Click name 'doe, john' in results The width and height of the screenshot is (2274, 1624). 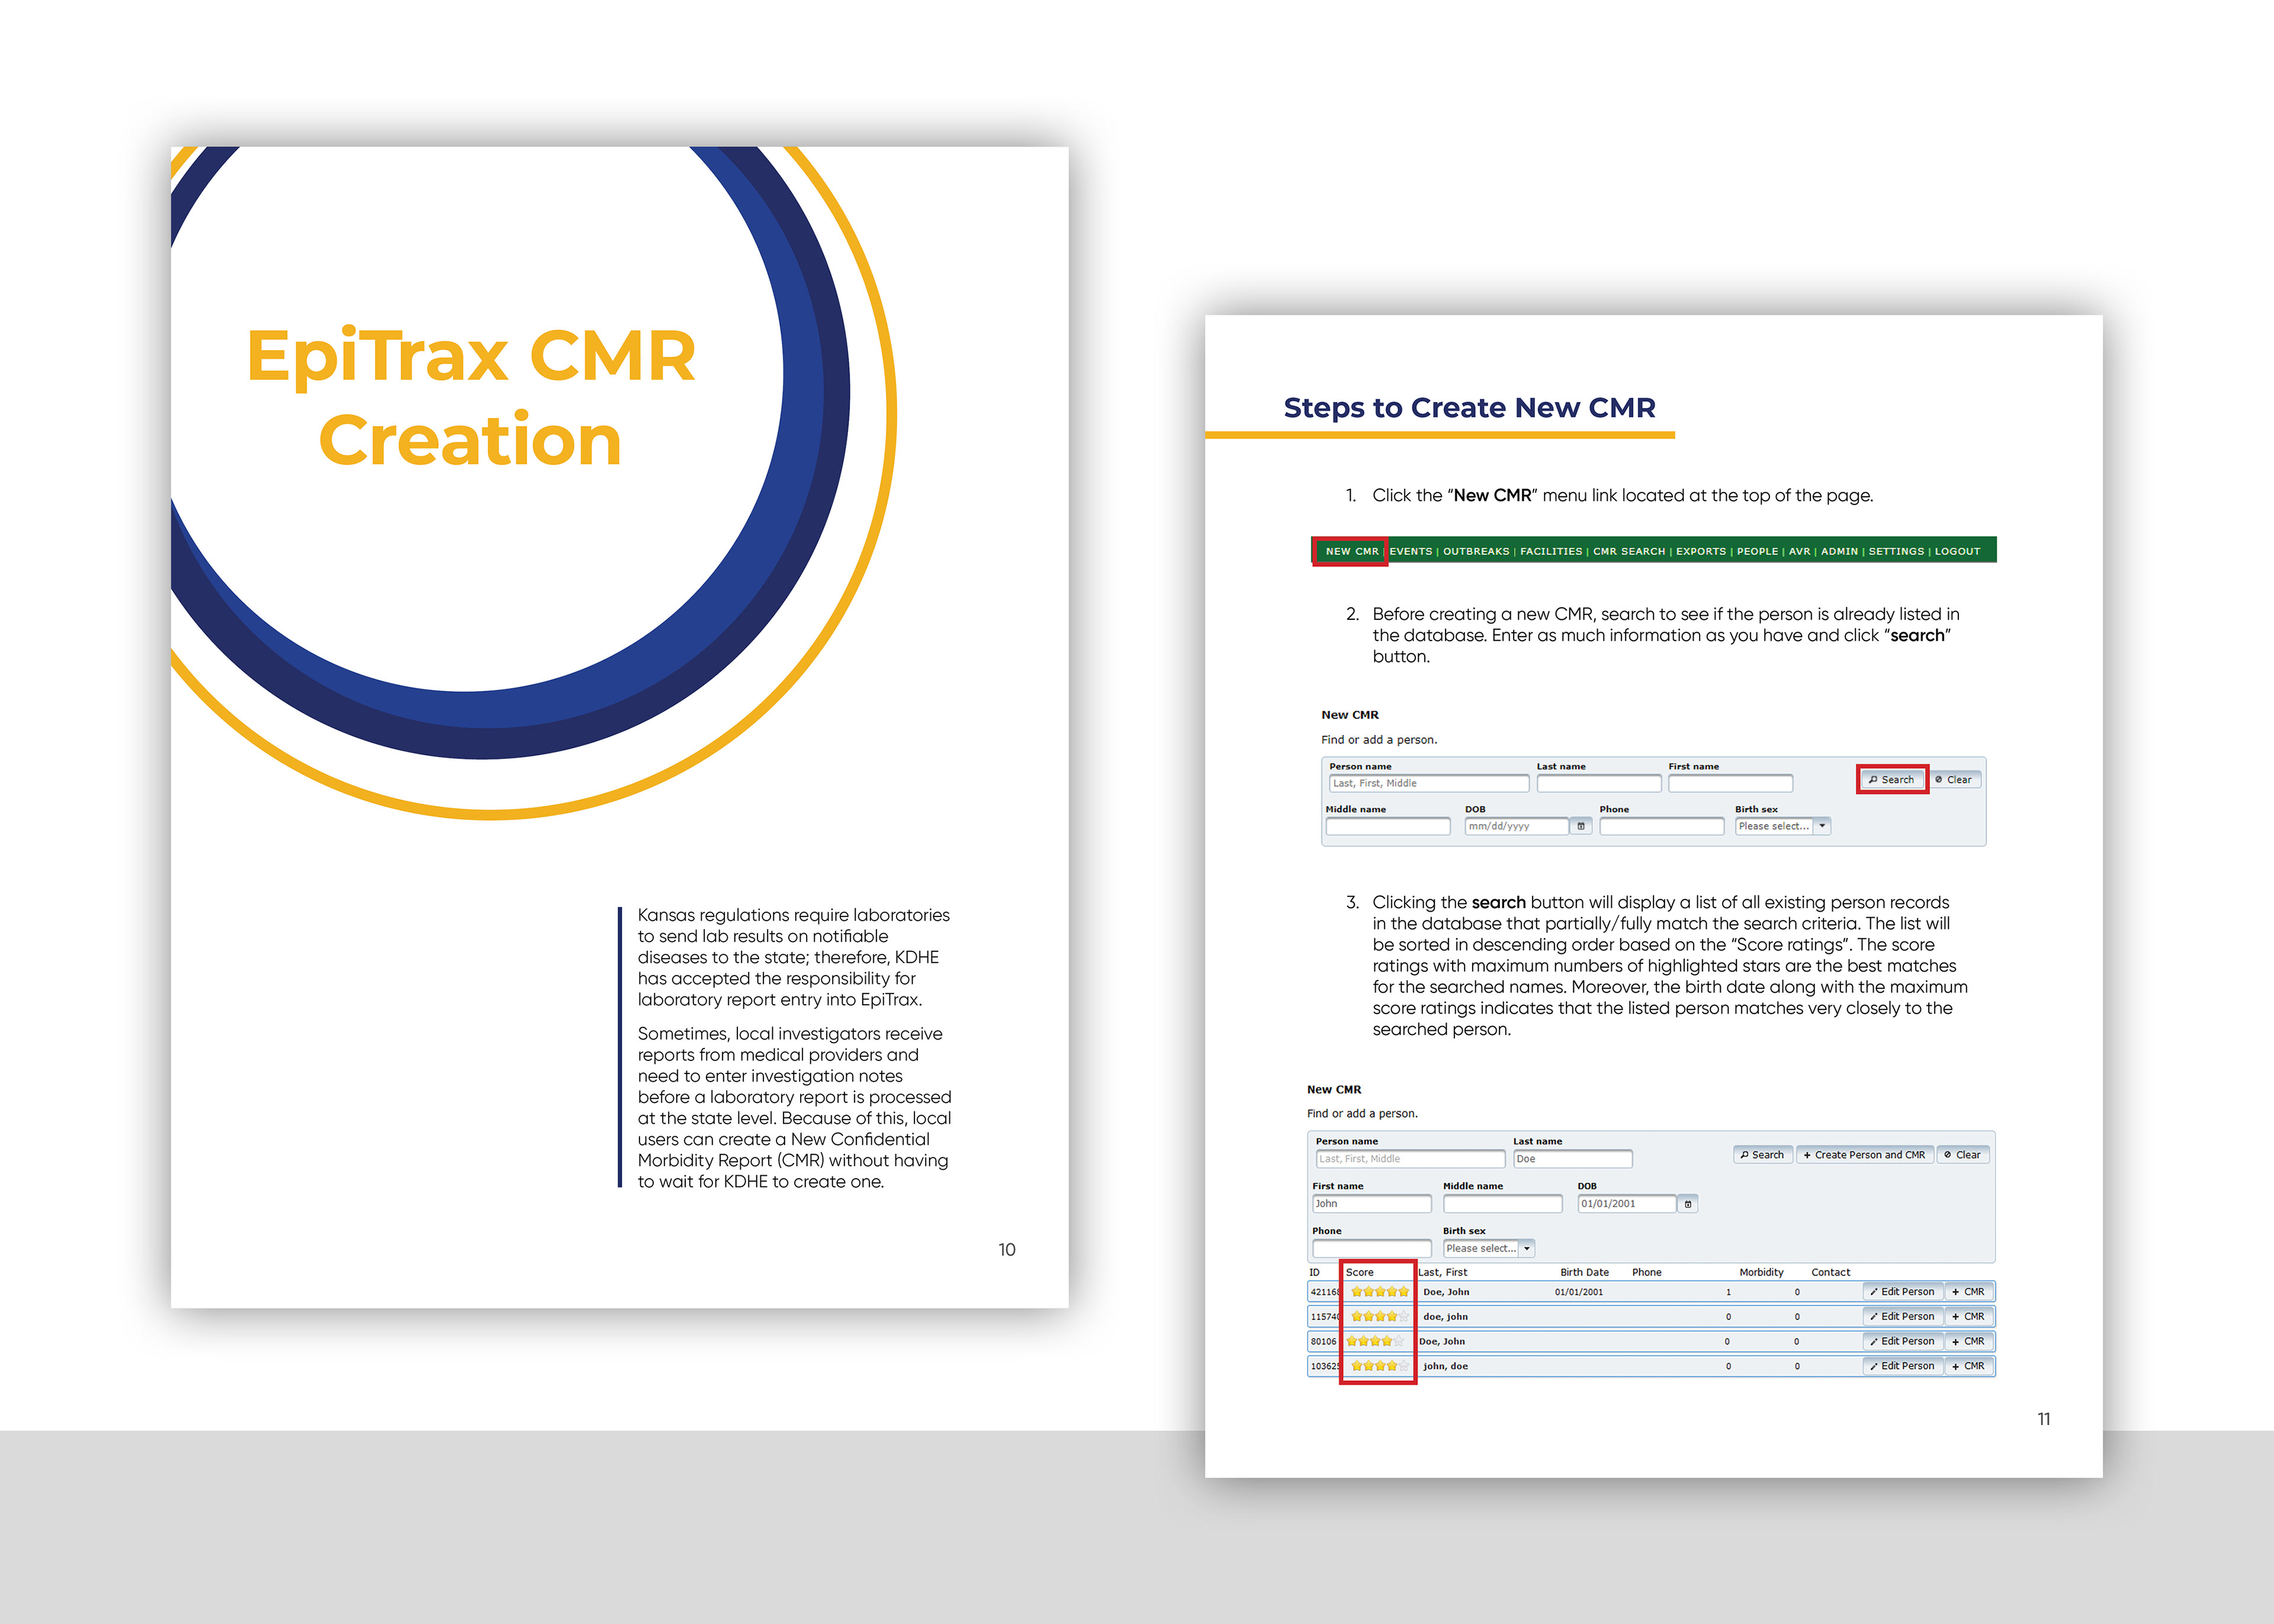tap(1445, 1317)
